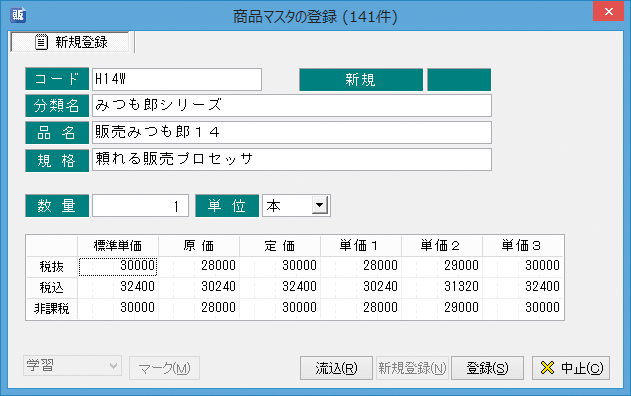Click the 流込(R) button
This screenshot has height=396, width=631.
tap(336, 368)
